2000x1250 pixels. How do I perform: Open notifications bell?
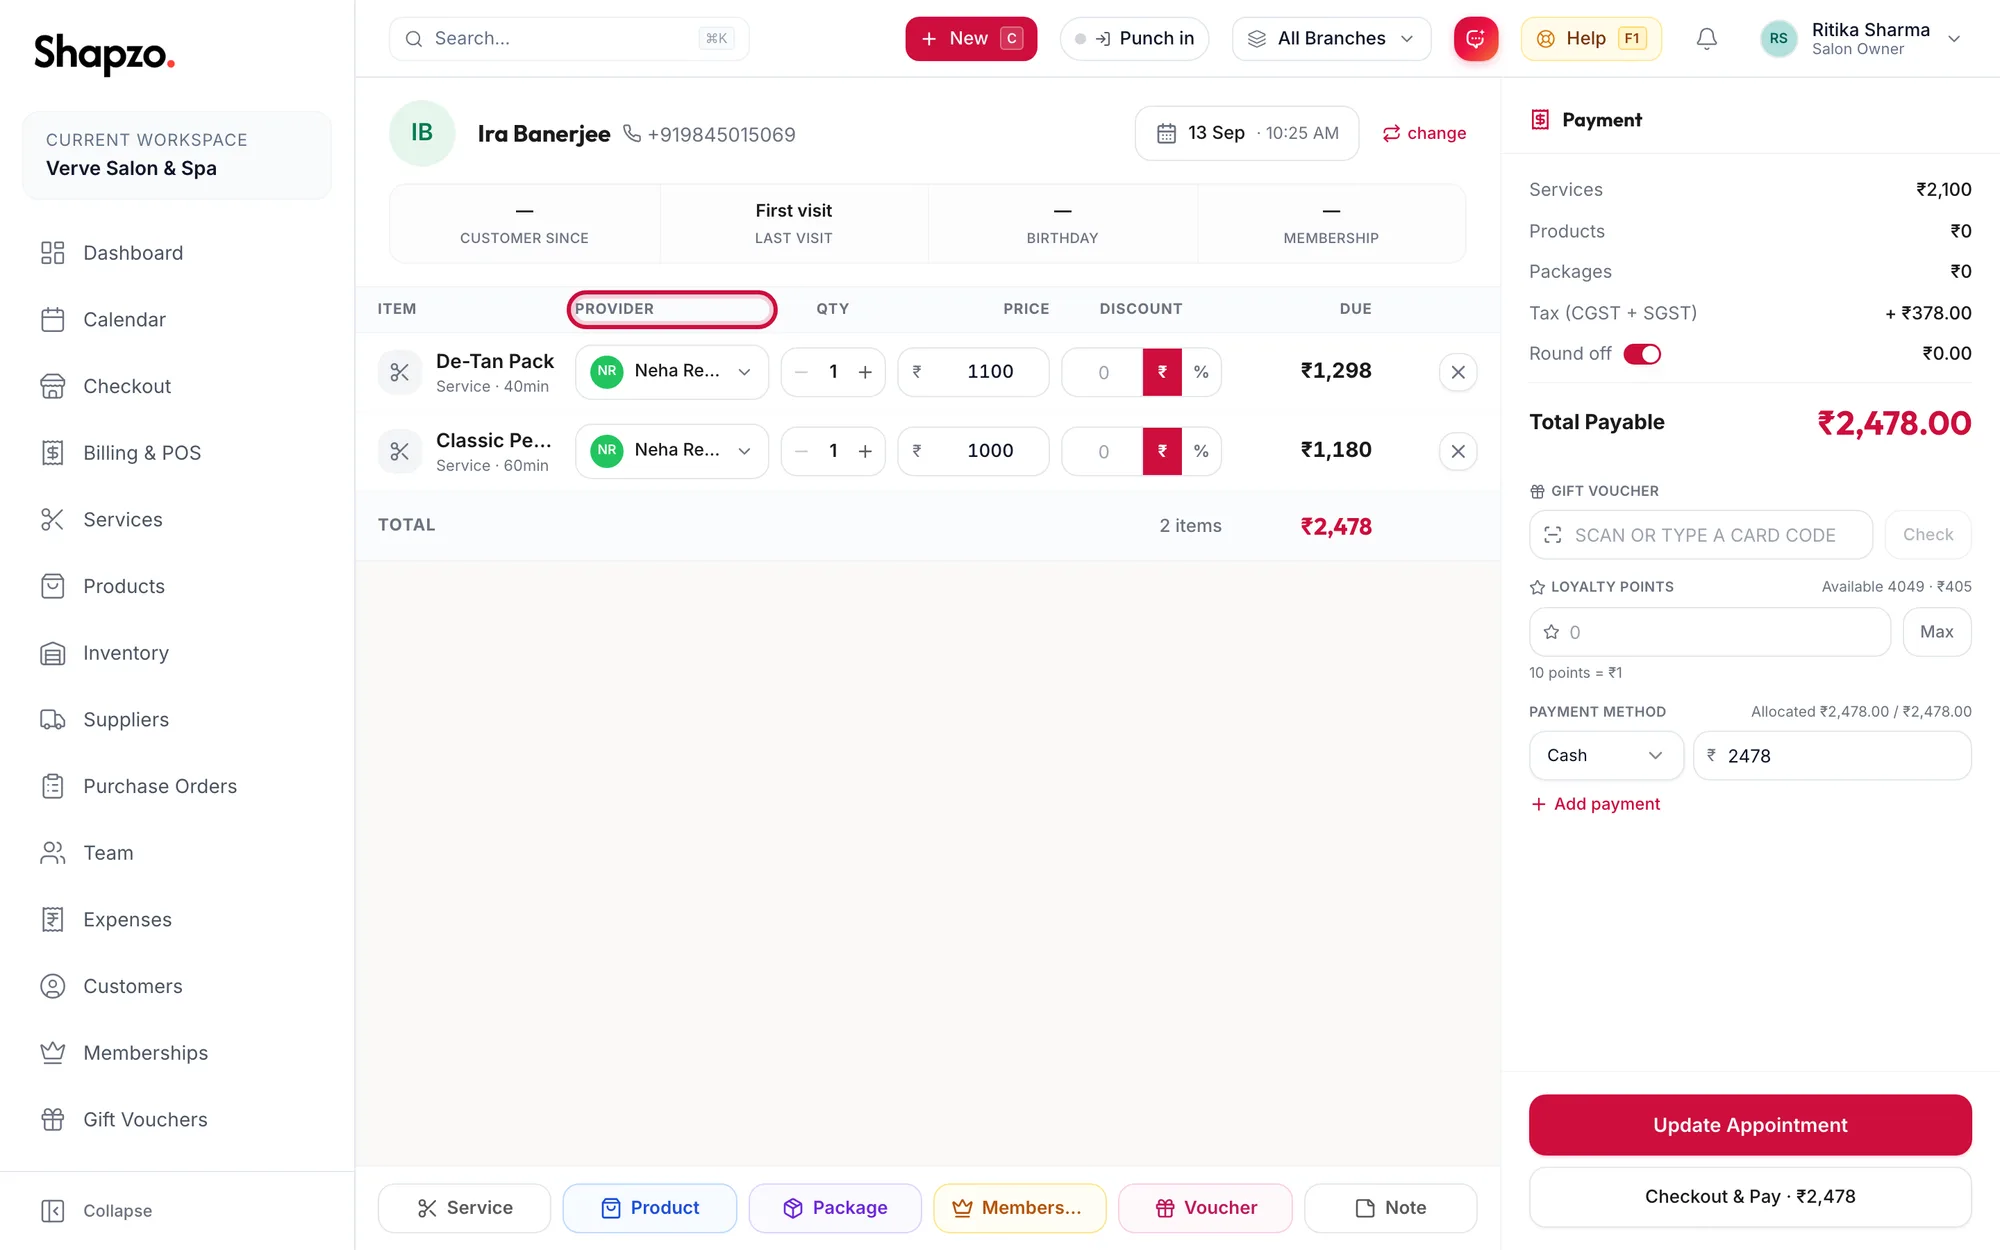(x=1707, y=39)
